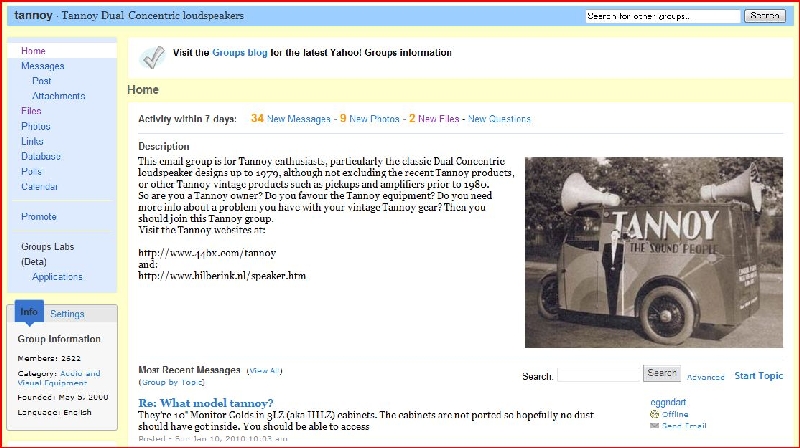Click the Group Information heading
This screenshot has width=800, height=448.
point(59,339)
